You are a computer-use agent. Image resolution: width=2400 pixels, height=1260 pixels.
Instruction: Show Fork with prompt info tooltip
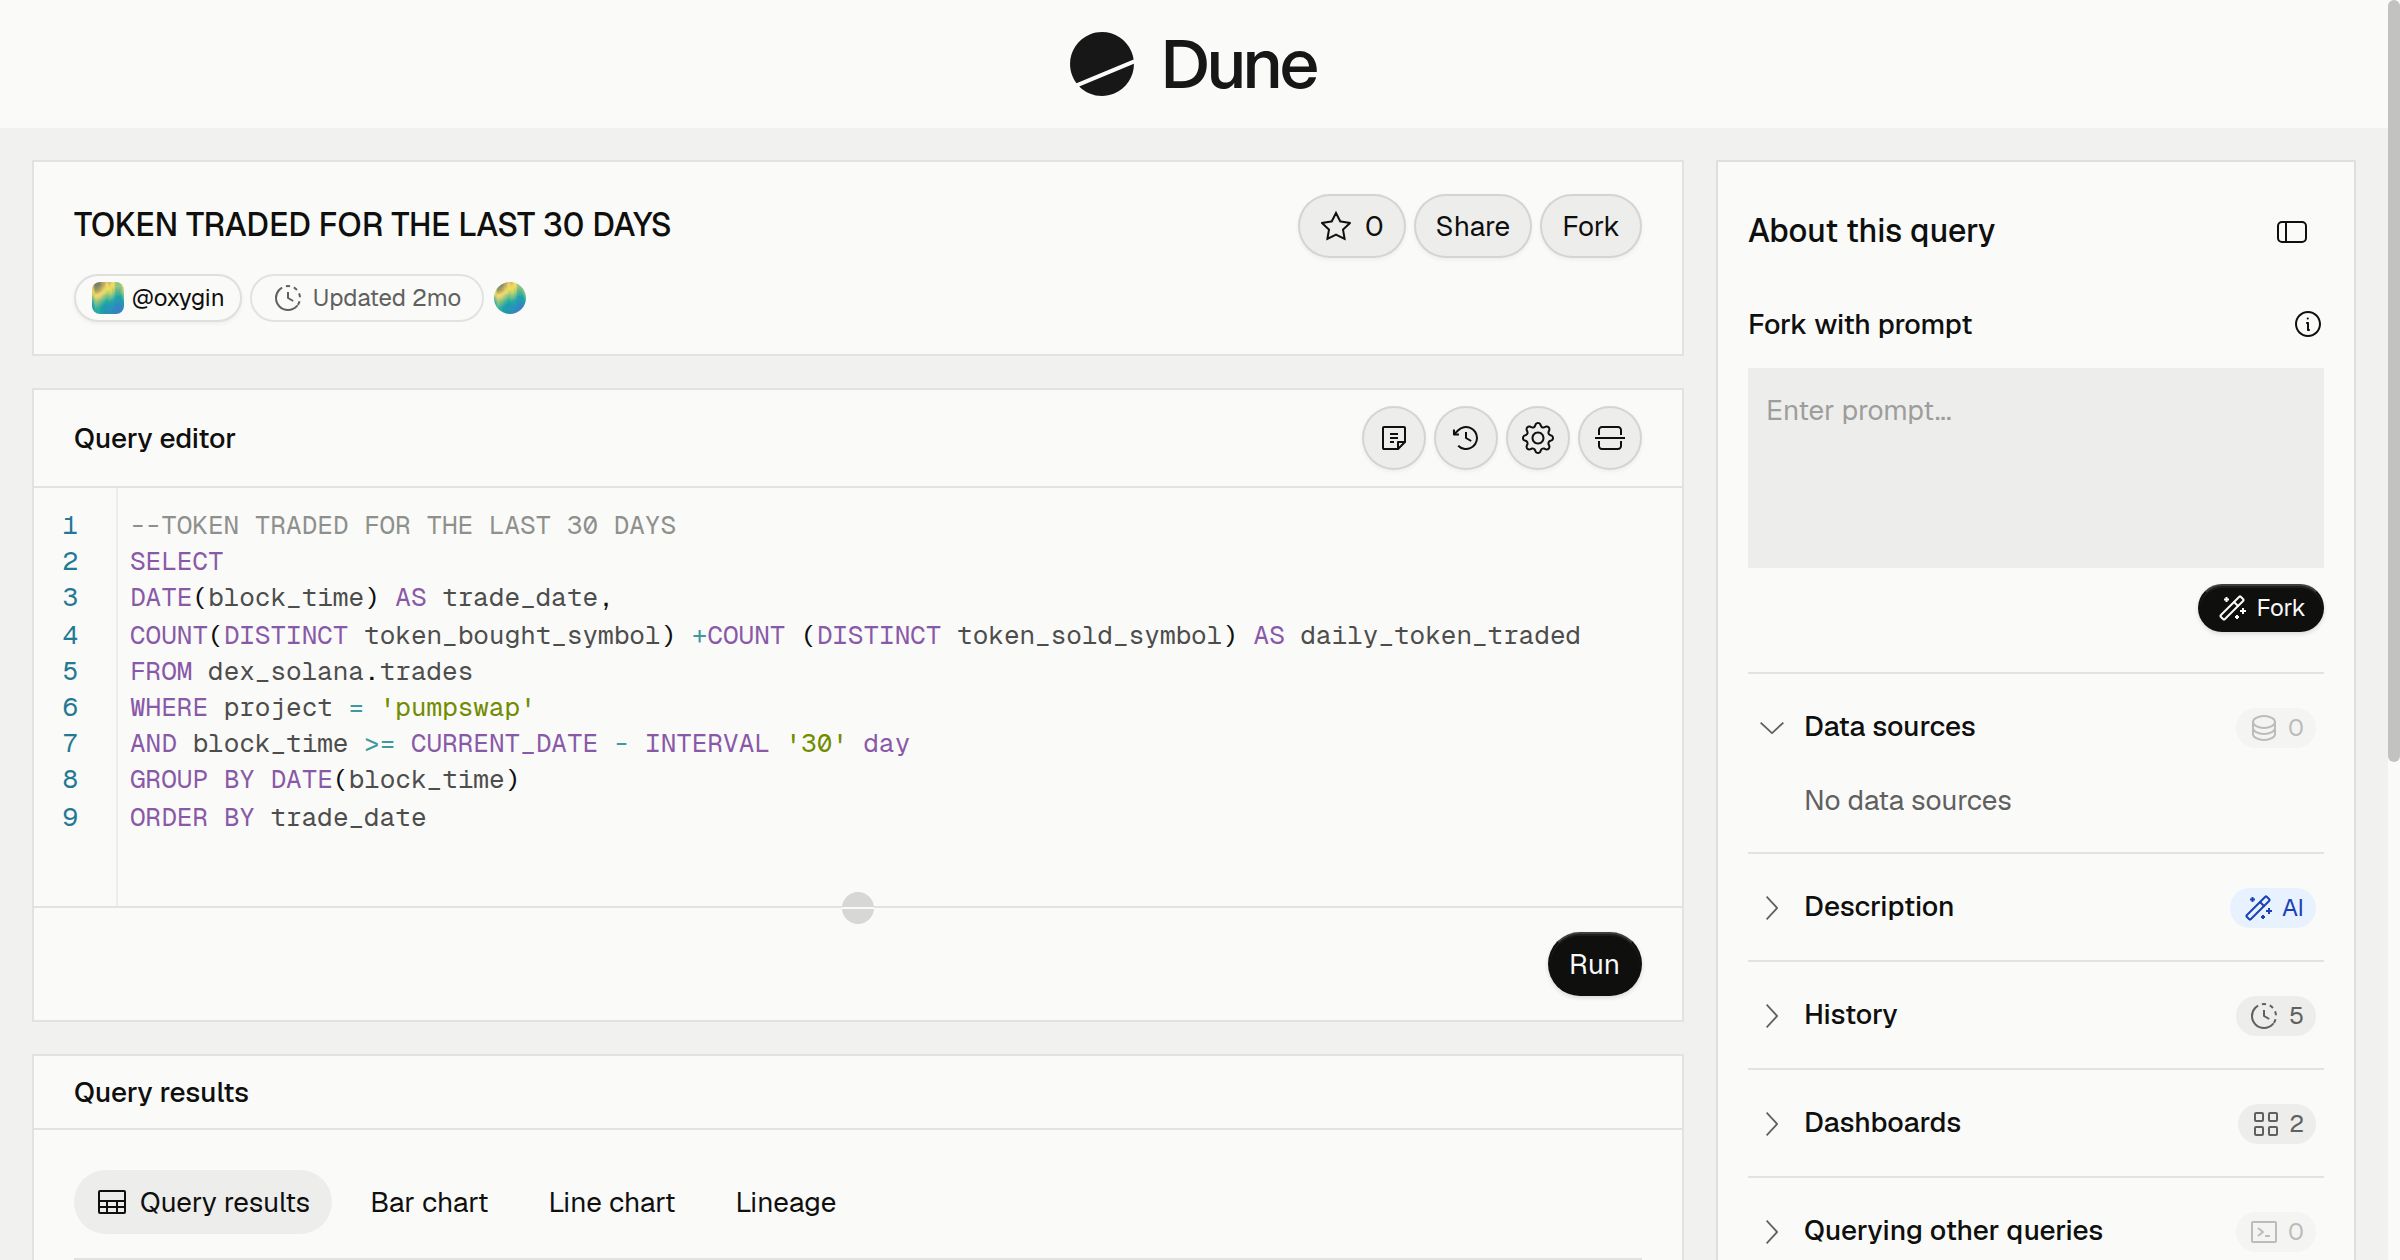click(2307, 324)
